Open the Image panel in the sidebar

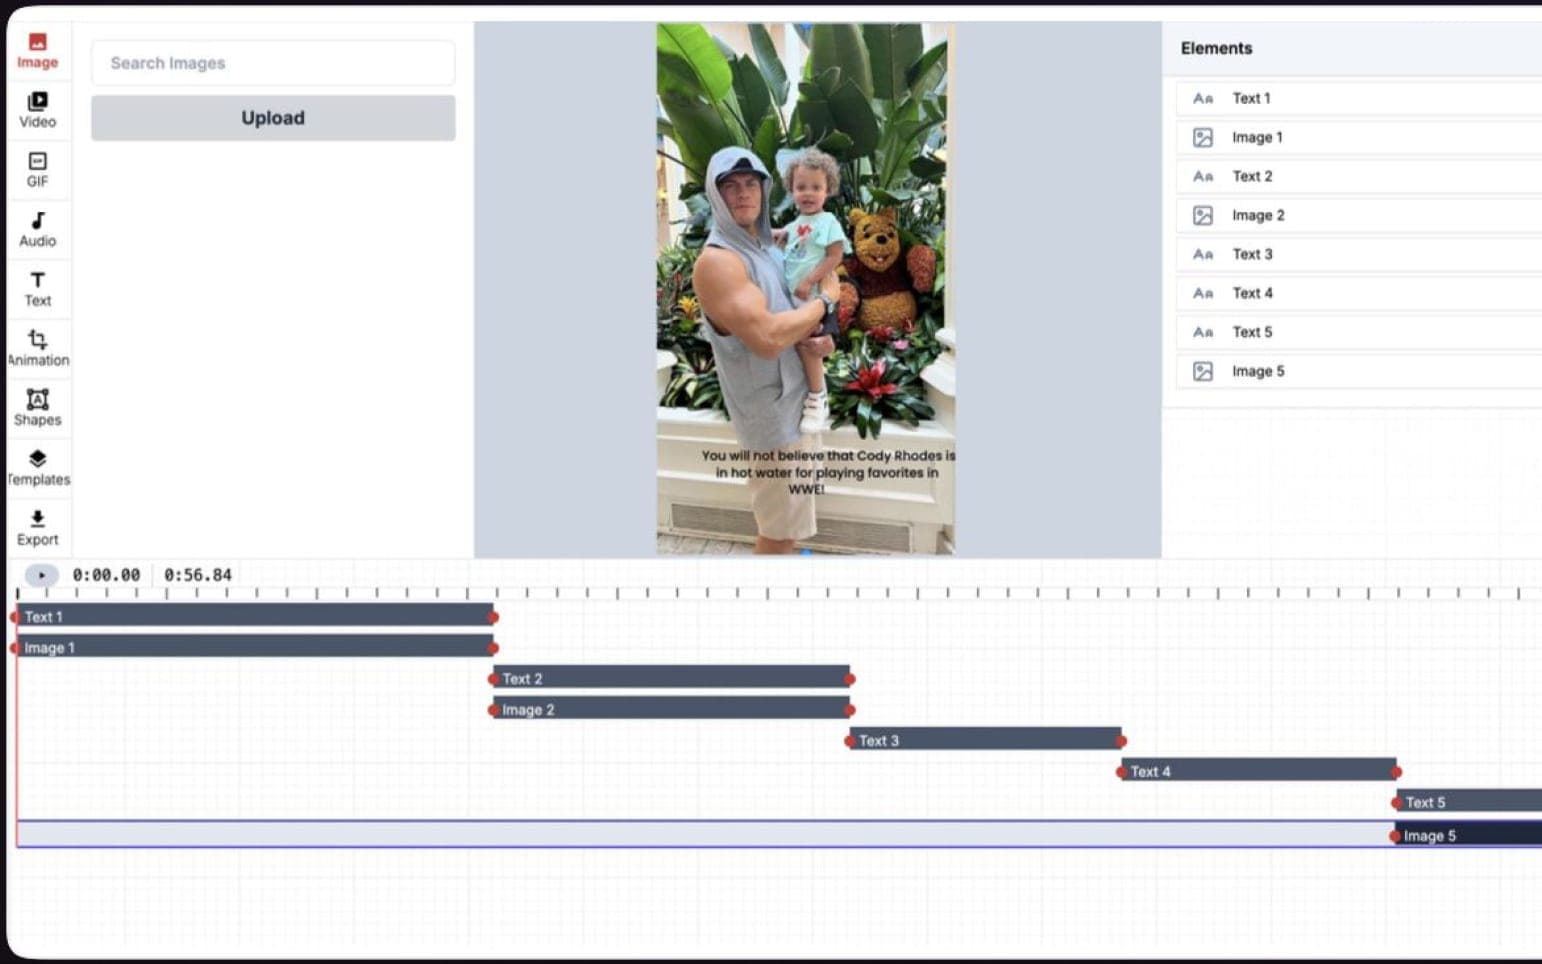[37, 50]
